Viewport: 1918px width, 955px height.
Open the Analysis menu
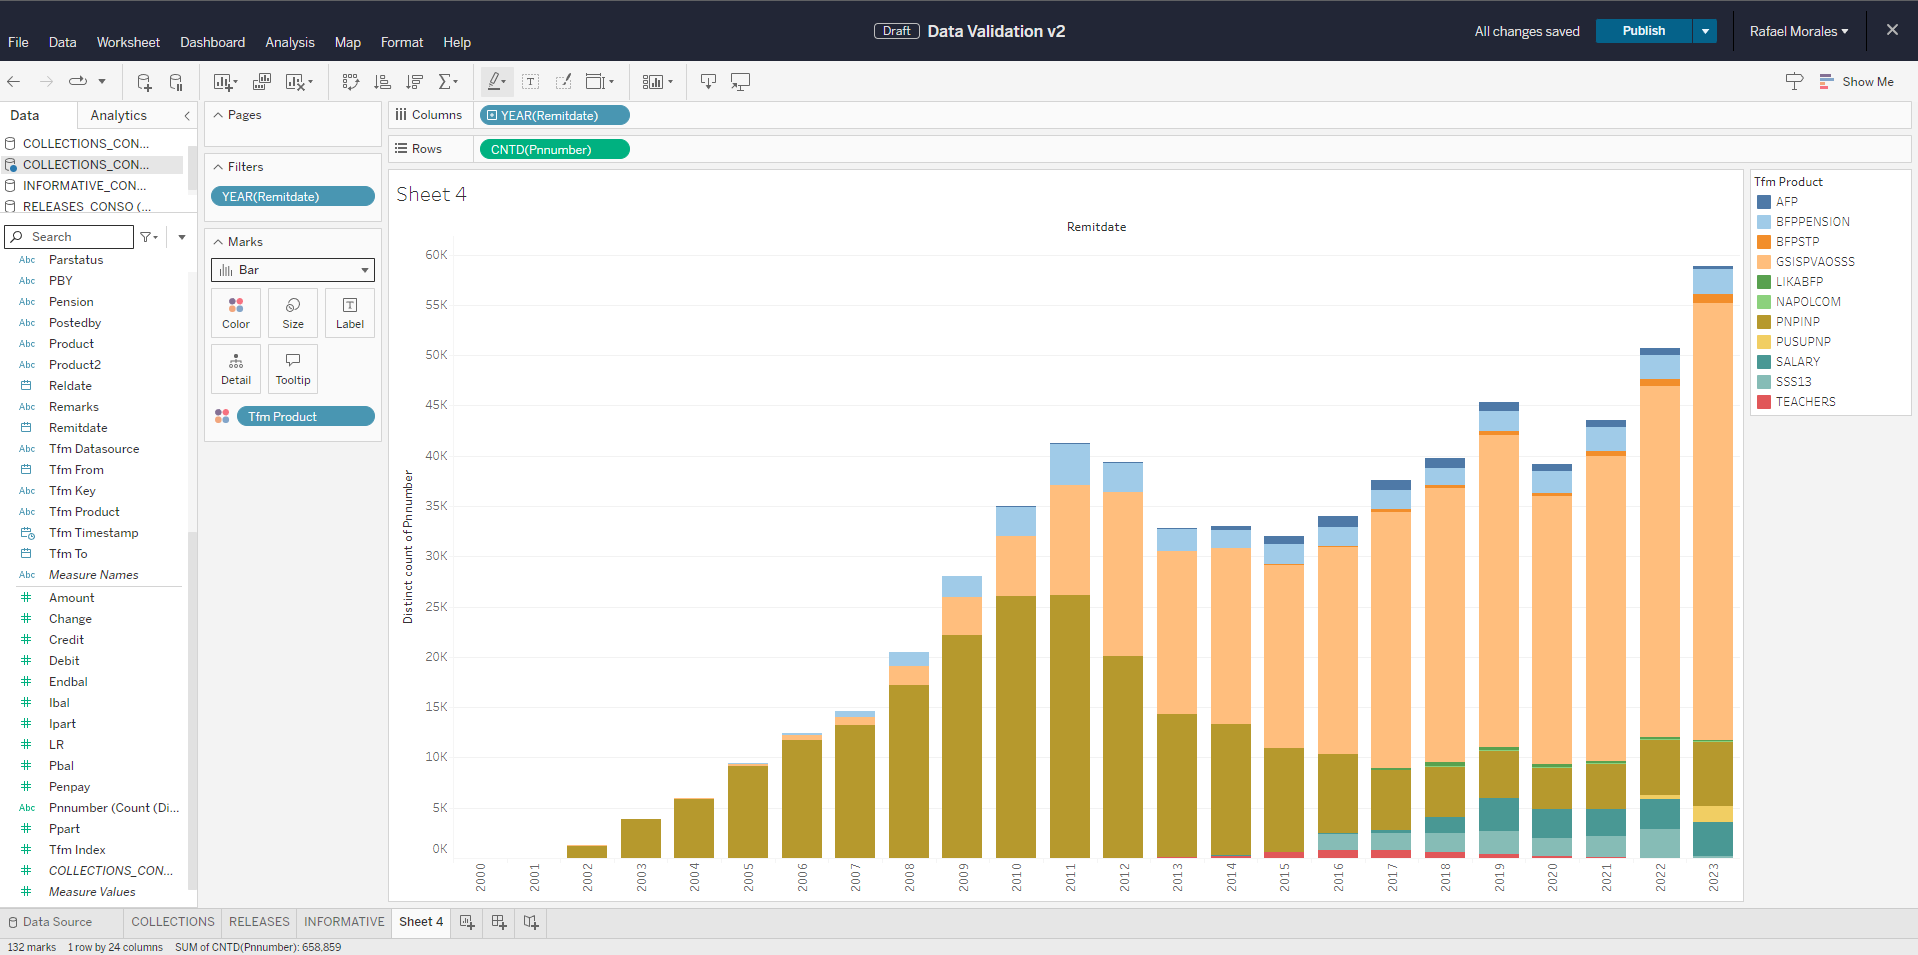coord(290,42)
